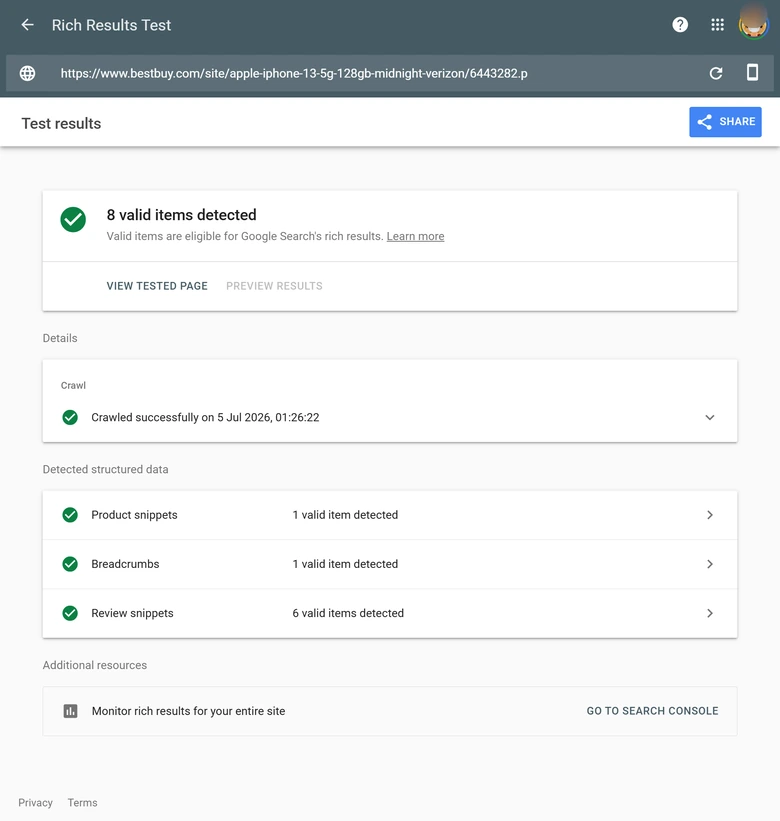Click '6 valid items detected' text

[x=348, y=613]
